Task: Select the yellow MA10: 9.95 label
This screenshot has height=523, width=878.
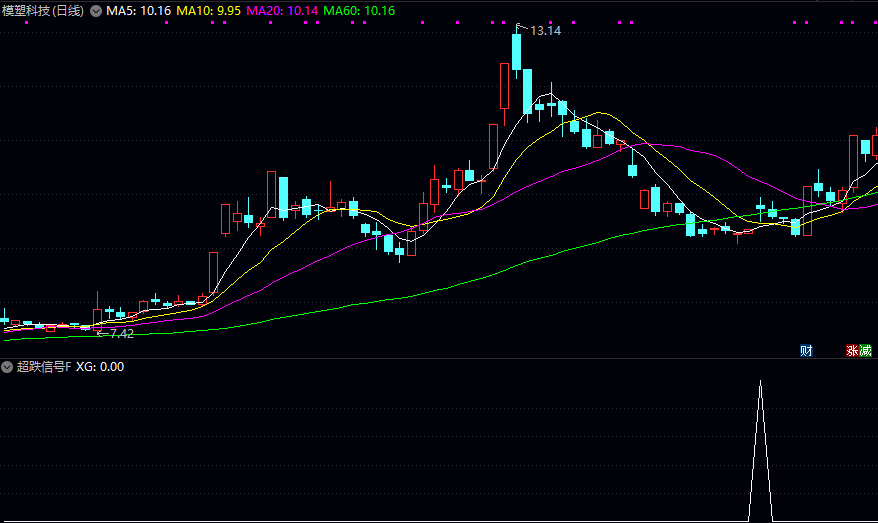Action: (x=209, y=11)
